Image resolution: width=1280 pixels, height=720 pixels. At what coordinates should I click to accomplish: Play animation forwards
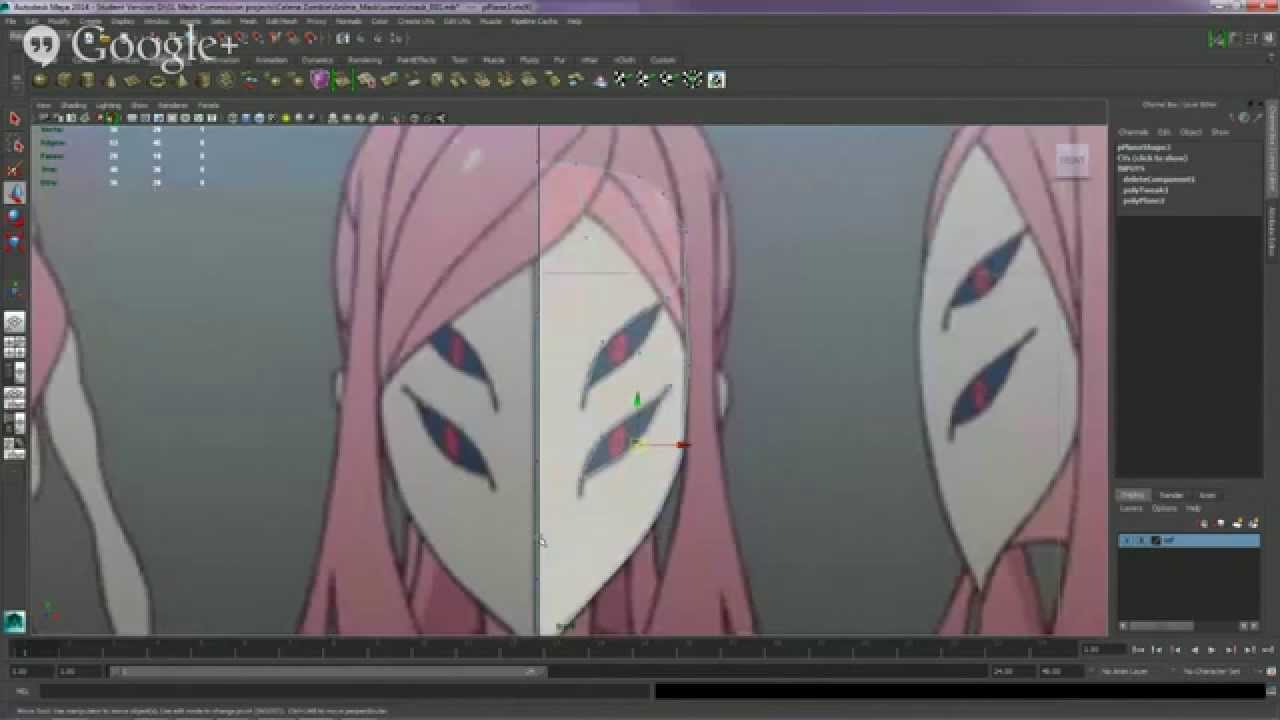[1211, 650]
